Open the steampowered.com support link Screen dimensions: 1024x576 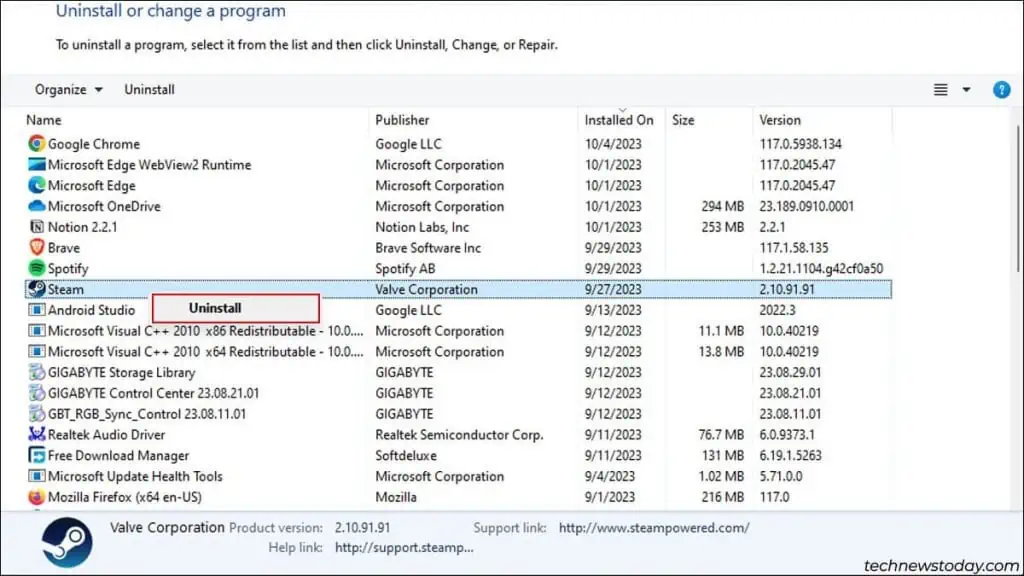click(654, 528)
